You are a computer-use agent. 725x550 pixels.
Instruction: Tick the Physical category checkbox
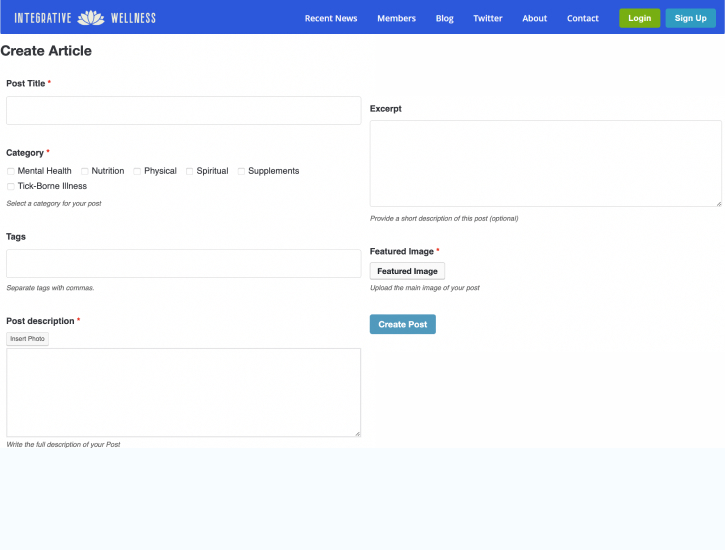tap(137, 171)
